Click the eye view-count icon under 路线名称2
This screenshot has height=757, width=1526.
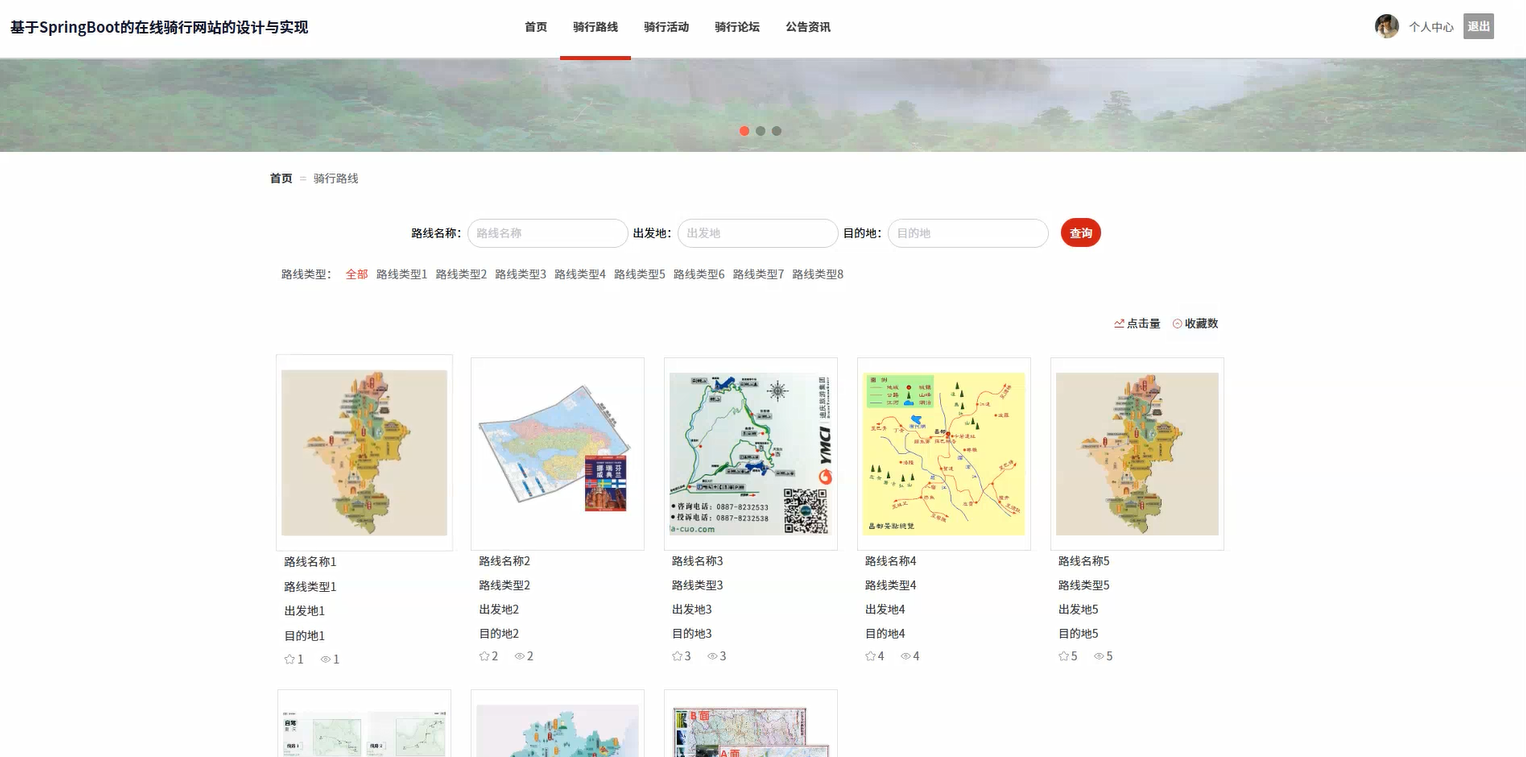[x=520, y=656]
